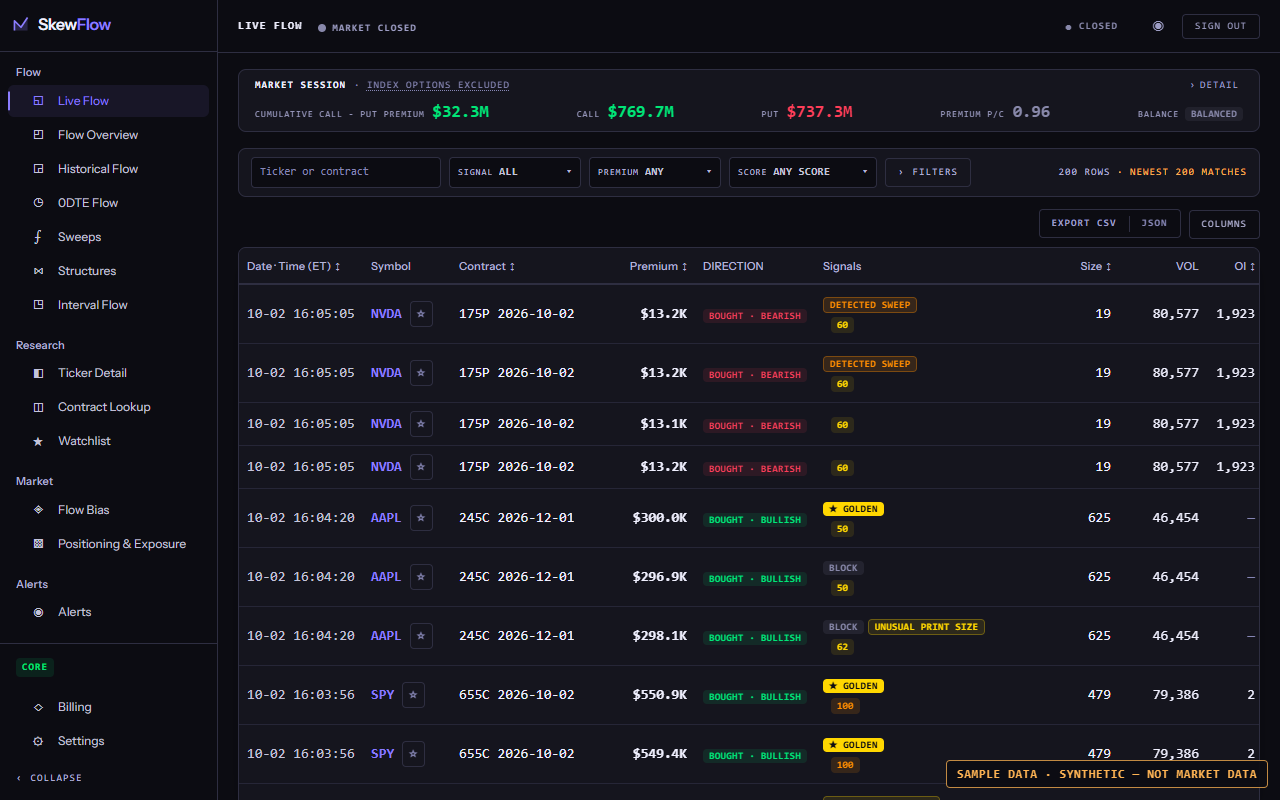Click the Alerts bell icon
This screenshot has height=800, width=1280.
tap(38, 612)
